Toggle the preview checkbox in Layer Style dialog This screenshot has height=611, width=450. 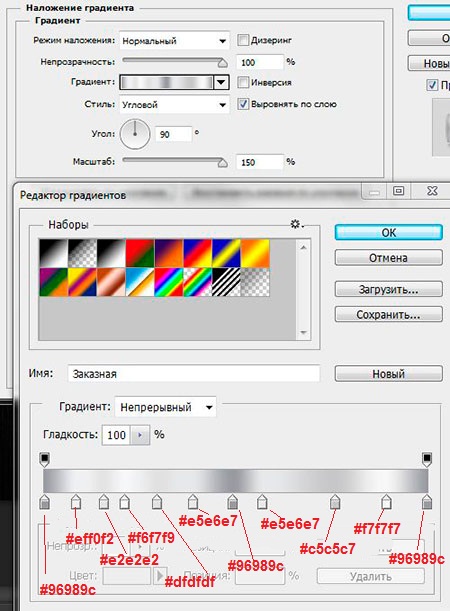pyautogui.click(x=432, y=85)
